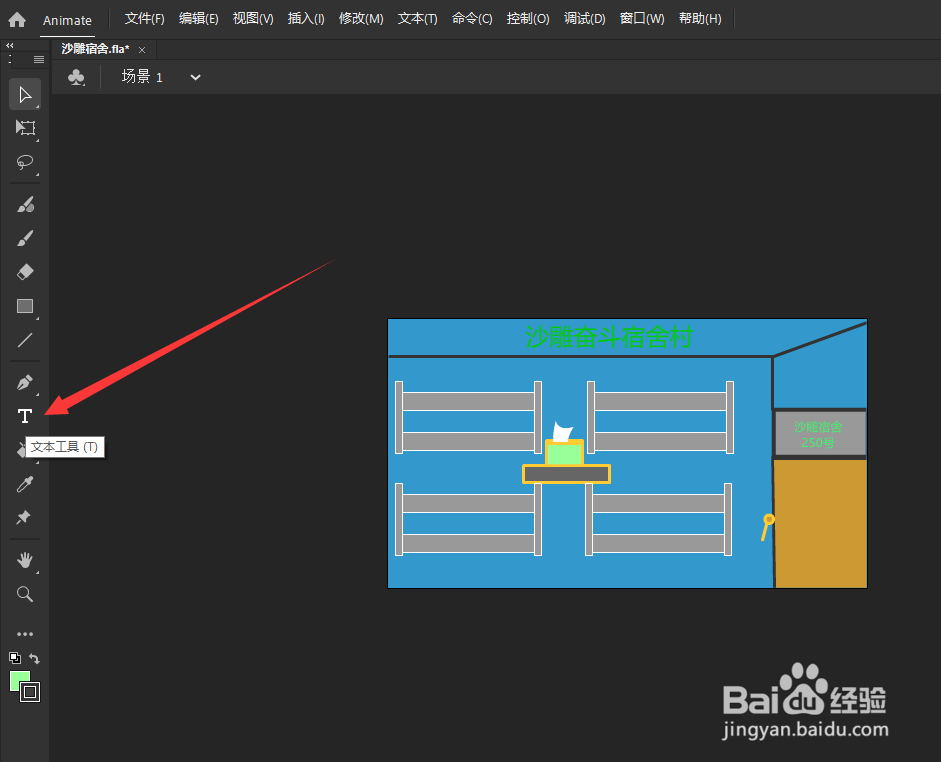Select the Asset Warp pin tool
This screenshot has height=762, width=941.
[x=24, y=517]
